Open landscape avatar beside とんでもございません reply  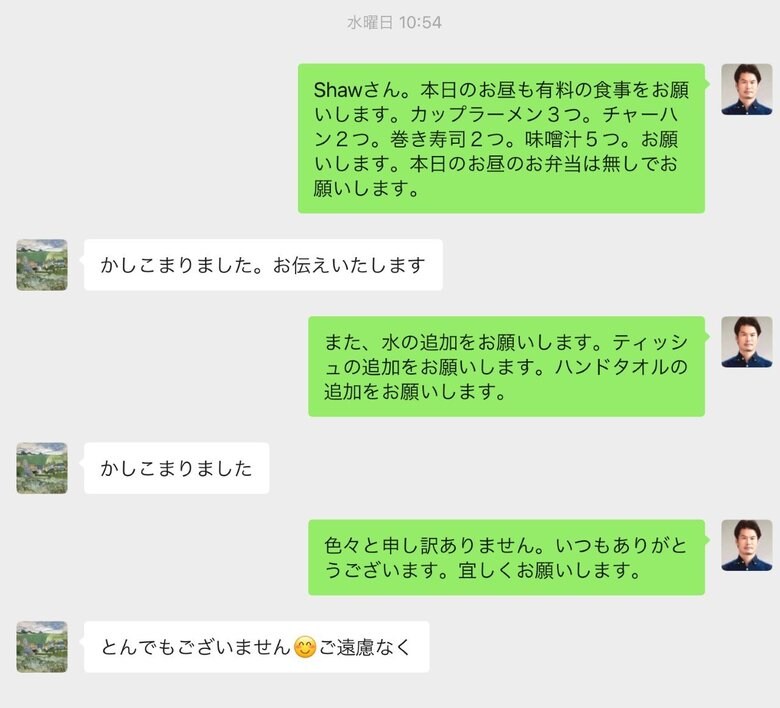pos(42,647)
